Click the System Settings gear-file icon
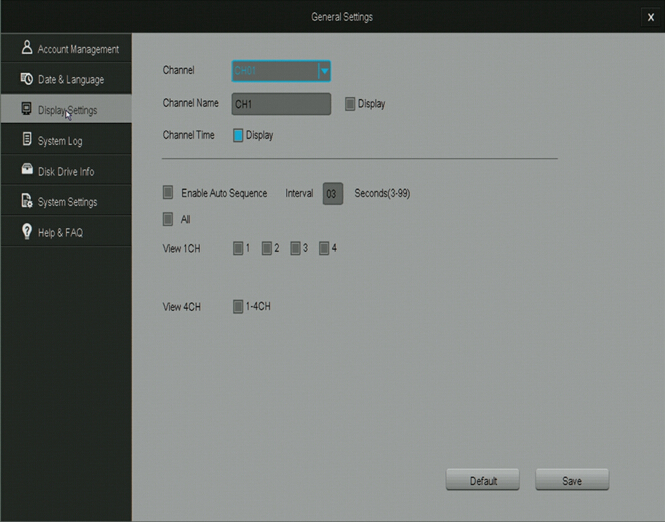The image size is (665, 522). click(x=27, y=201)
